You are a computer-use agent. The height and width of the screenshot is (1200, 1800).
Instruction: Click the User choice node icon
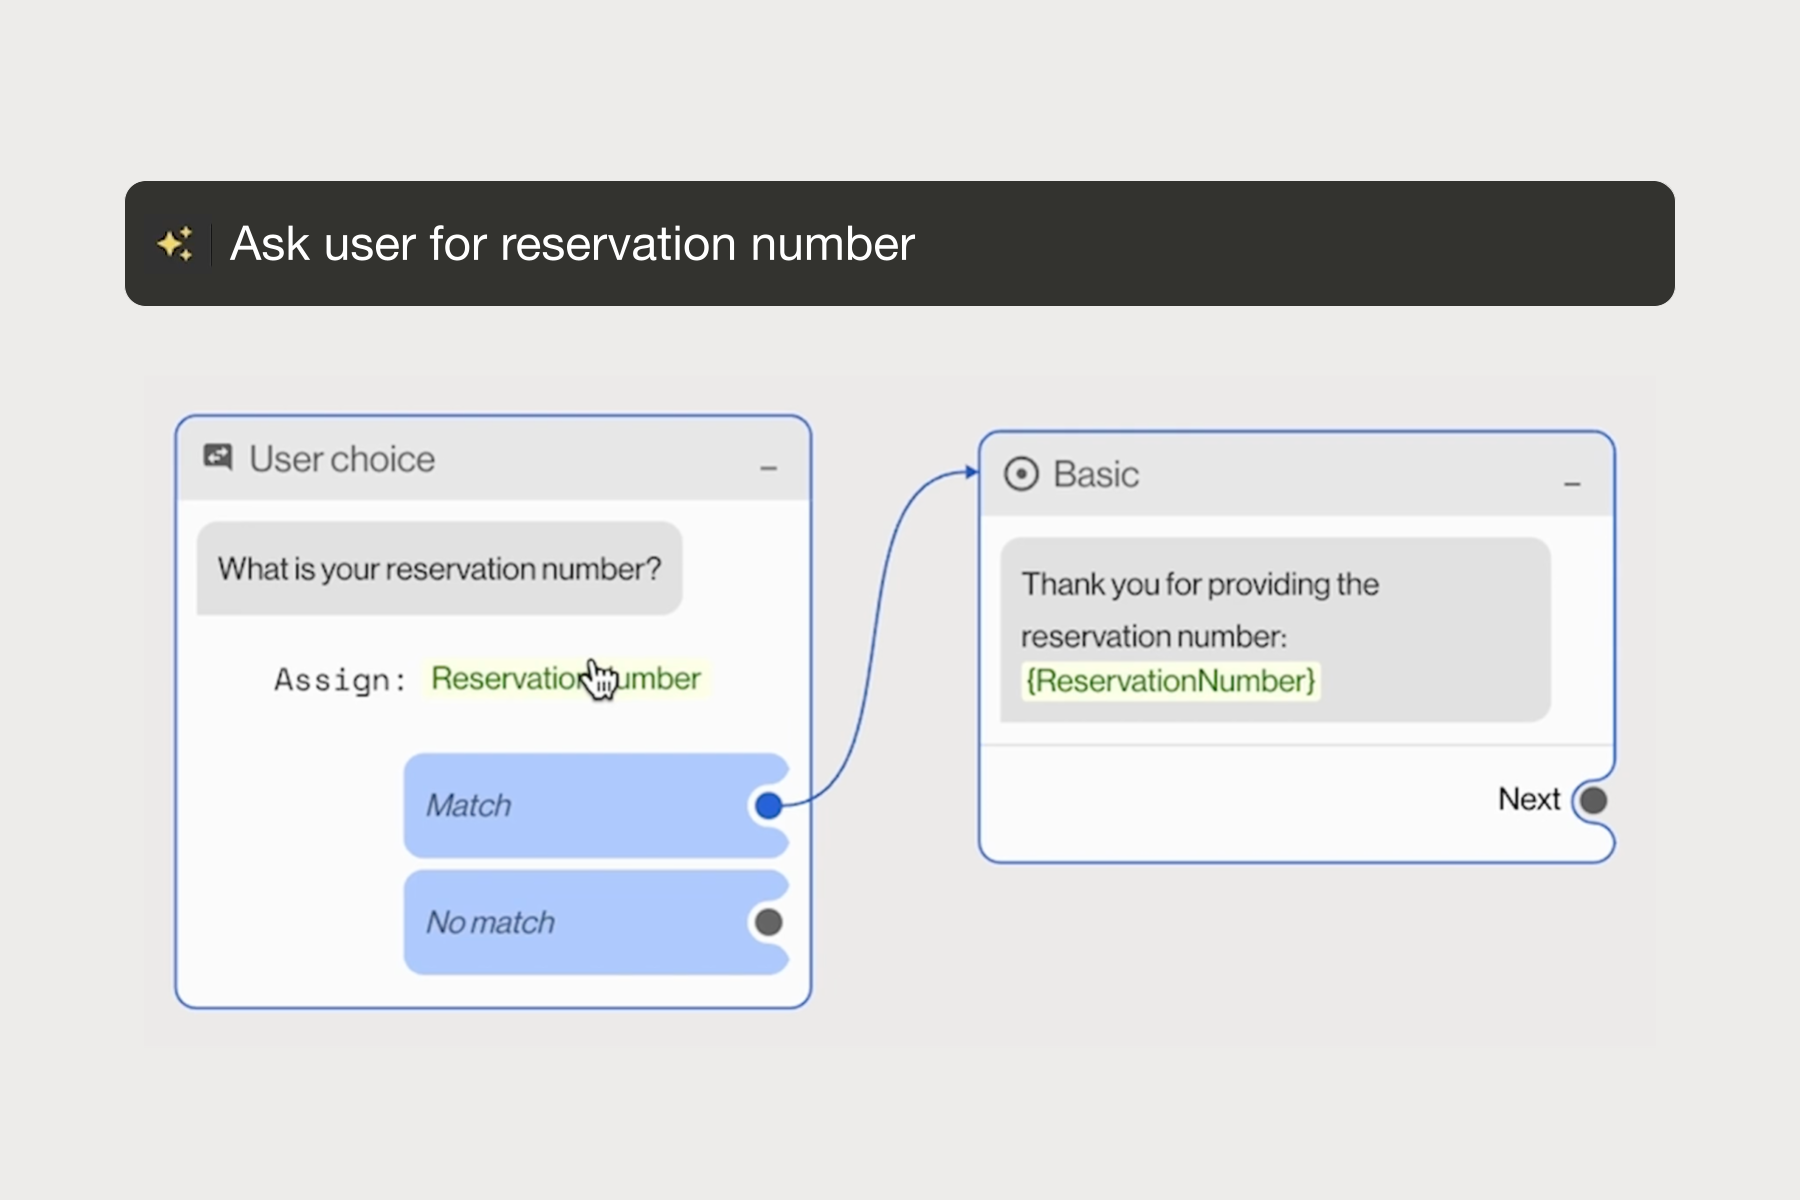[218, 457]
